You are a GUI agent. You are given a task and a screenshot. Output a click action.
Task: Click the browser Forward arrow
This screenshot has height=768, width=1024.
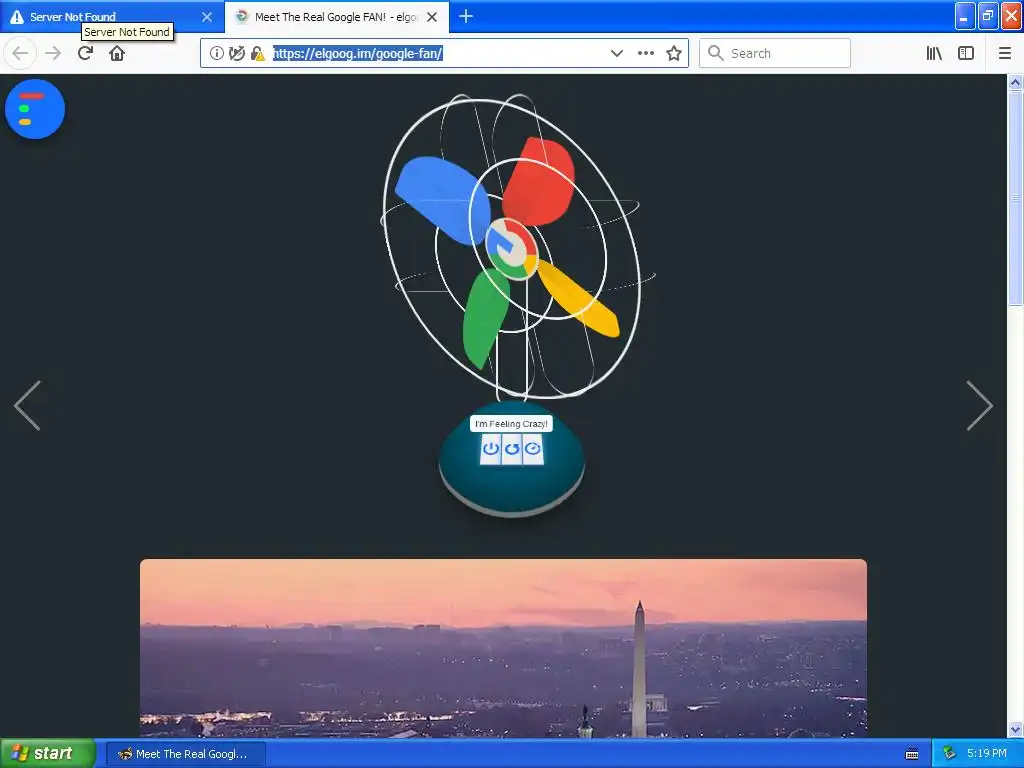[x=54, y=53]
